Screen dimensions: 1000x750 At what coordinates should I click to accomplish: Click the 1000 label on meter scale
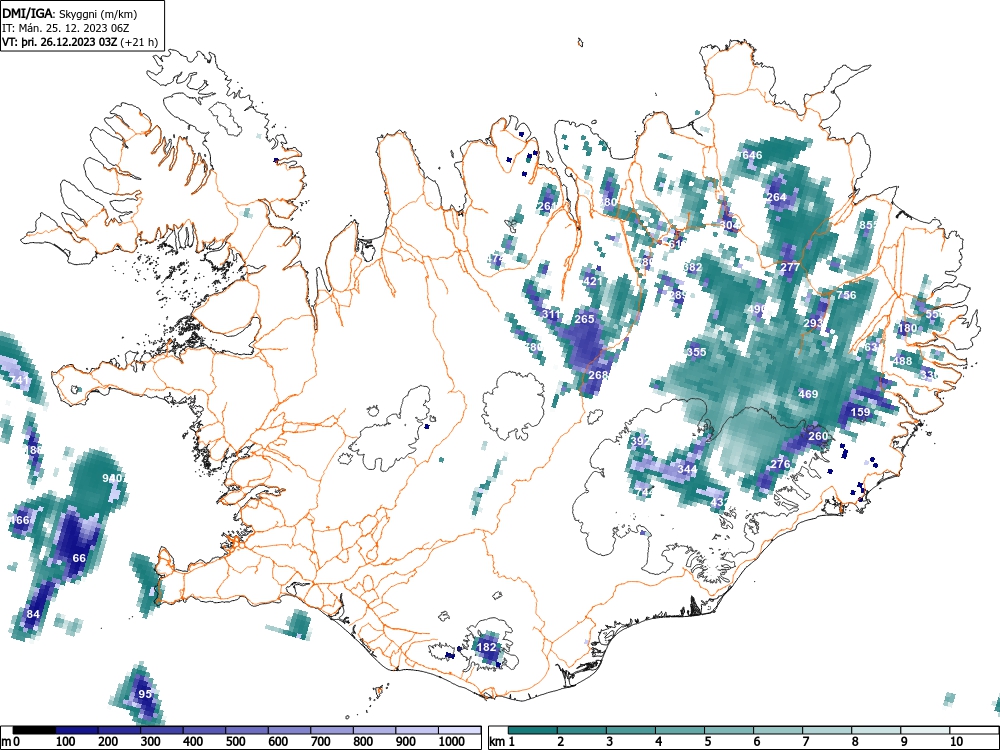point(452,741)
